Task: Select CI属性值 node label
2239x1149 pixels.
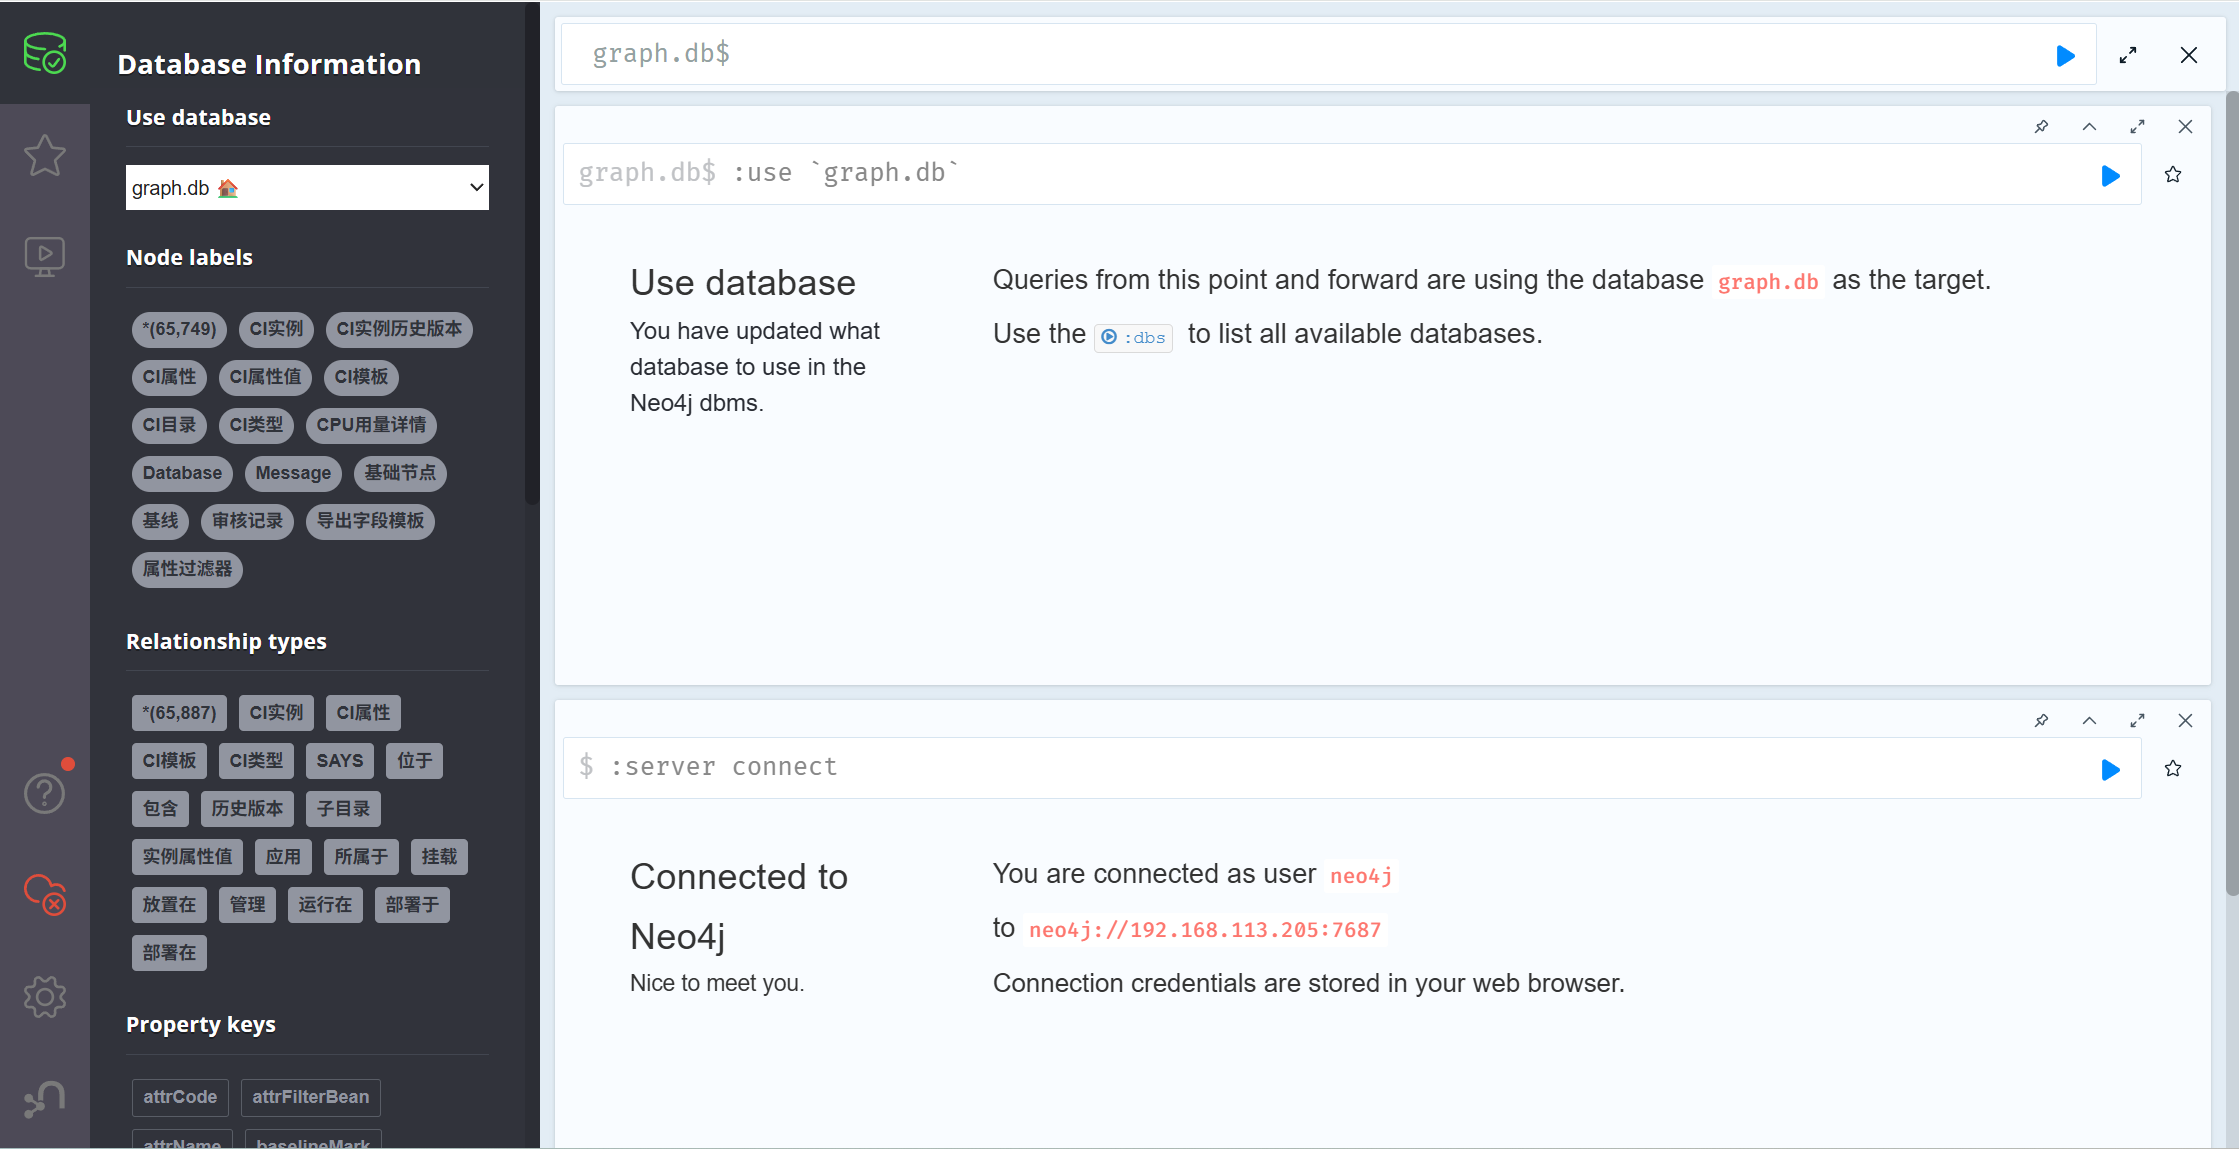Action: (265, 377)
